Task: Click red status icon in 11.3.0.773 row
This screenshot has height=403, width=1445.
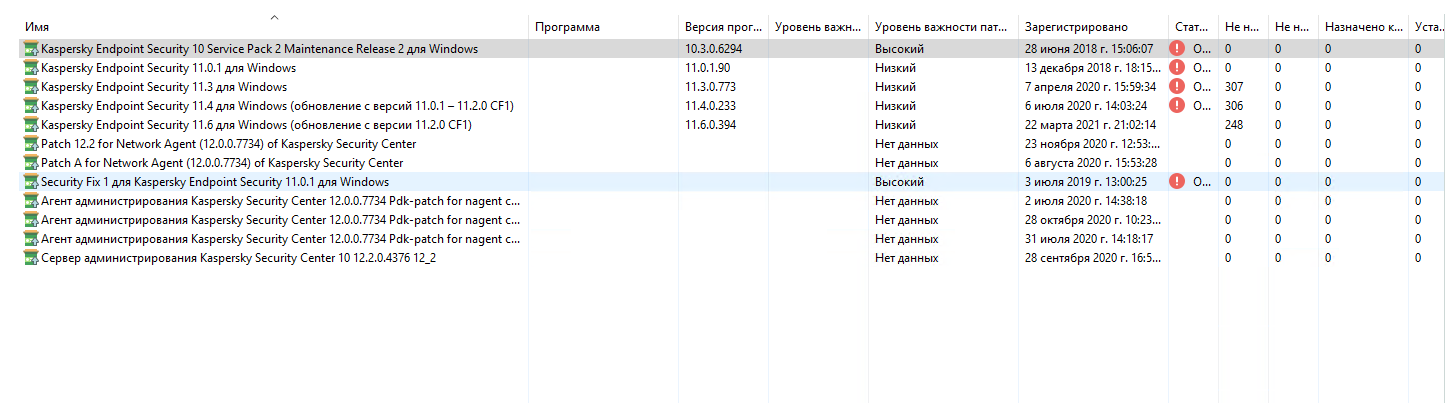Action: 1177,87
